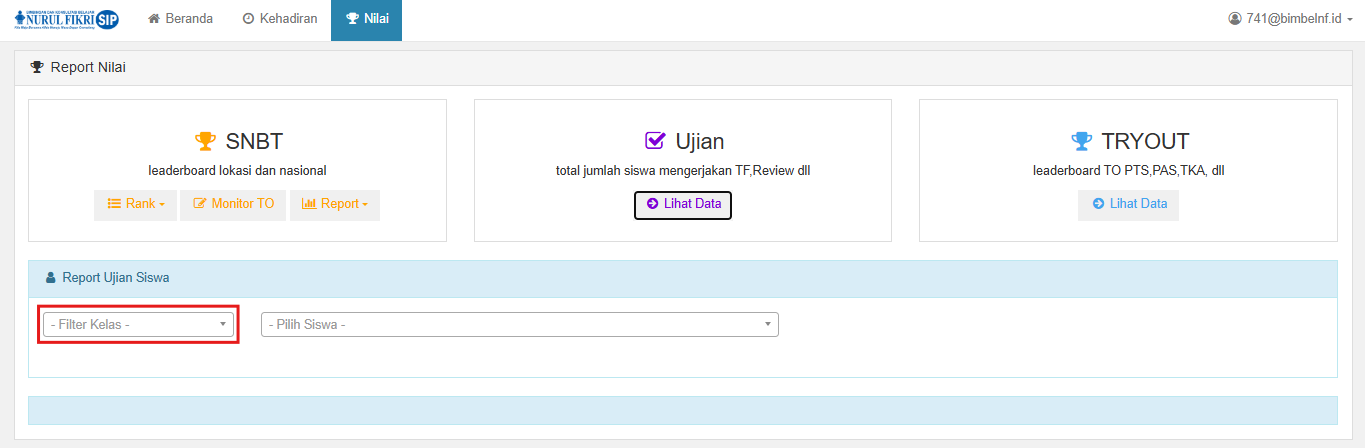Click the Monitor TO button

click(x=233, y=204)
